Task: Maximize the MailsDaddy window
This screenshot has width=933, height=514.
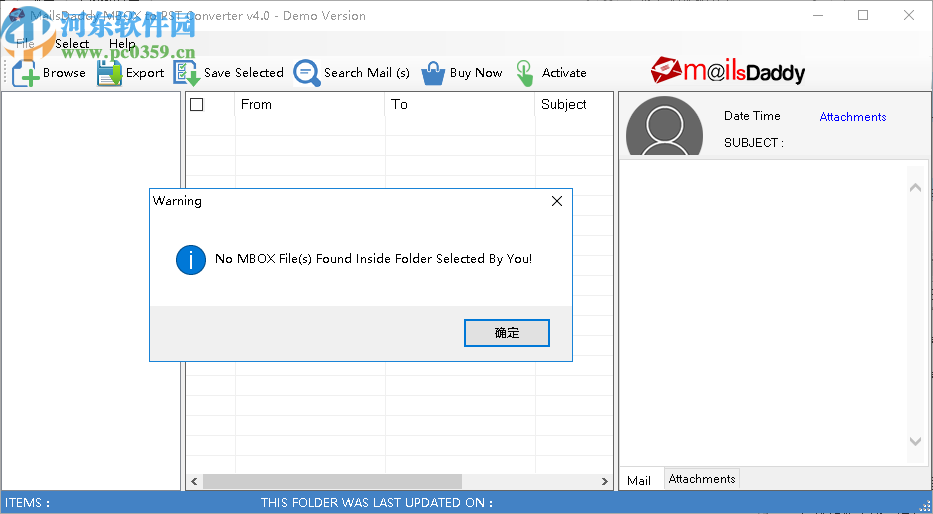Action: pyautogui.click(x=863, y=15)
